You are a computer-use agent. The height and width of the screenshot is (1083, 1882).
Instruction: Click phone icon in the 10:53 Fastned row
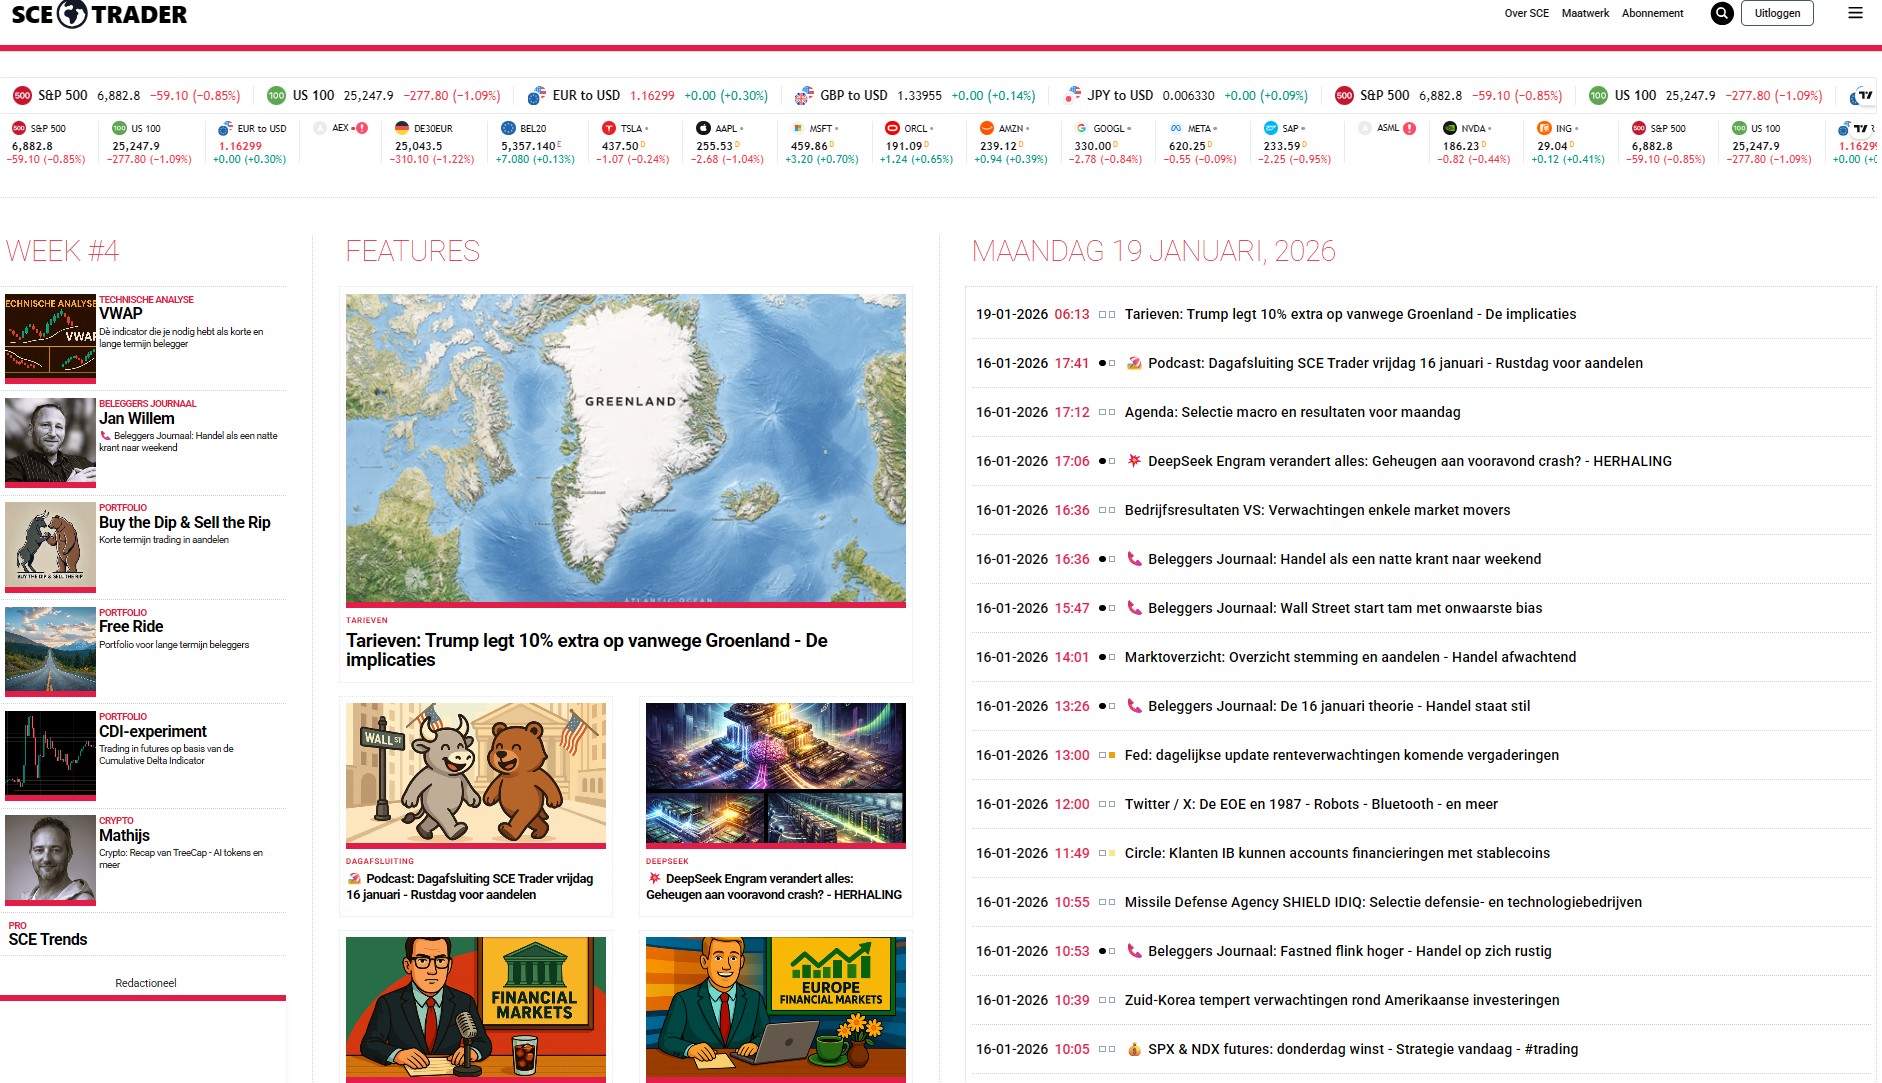point(1134,951)
